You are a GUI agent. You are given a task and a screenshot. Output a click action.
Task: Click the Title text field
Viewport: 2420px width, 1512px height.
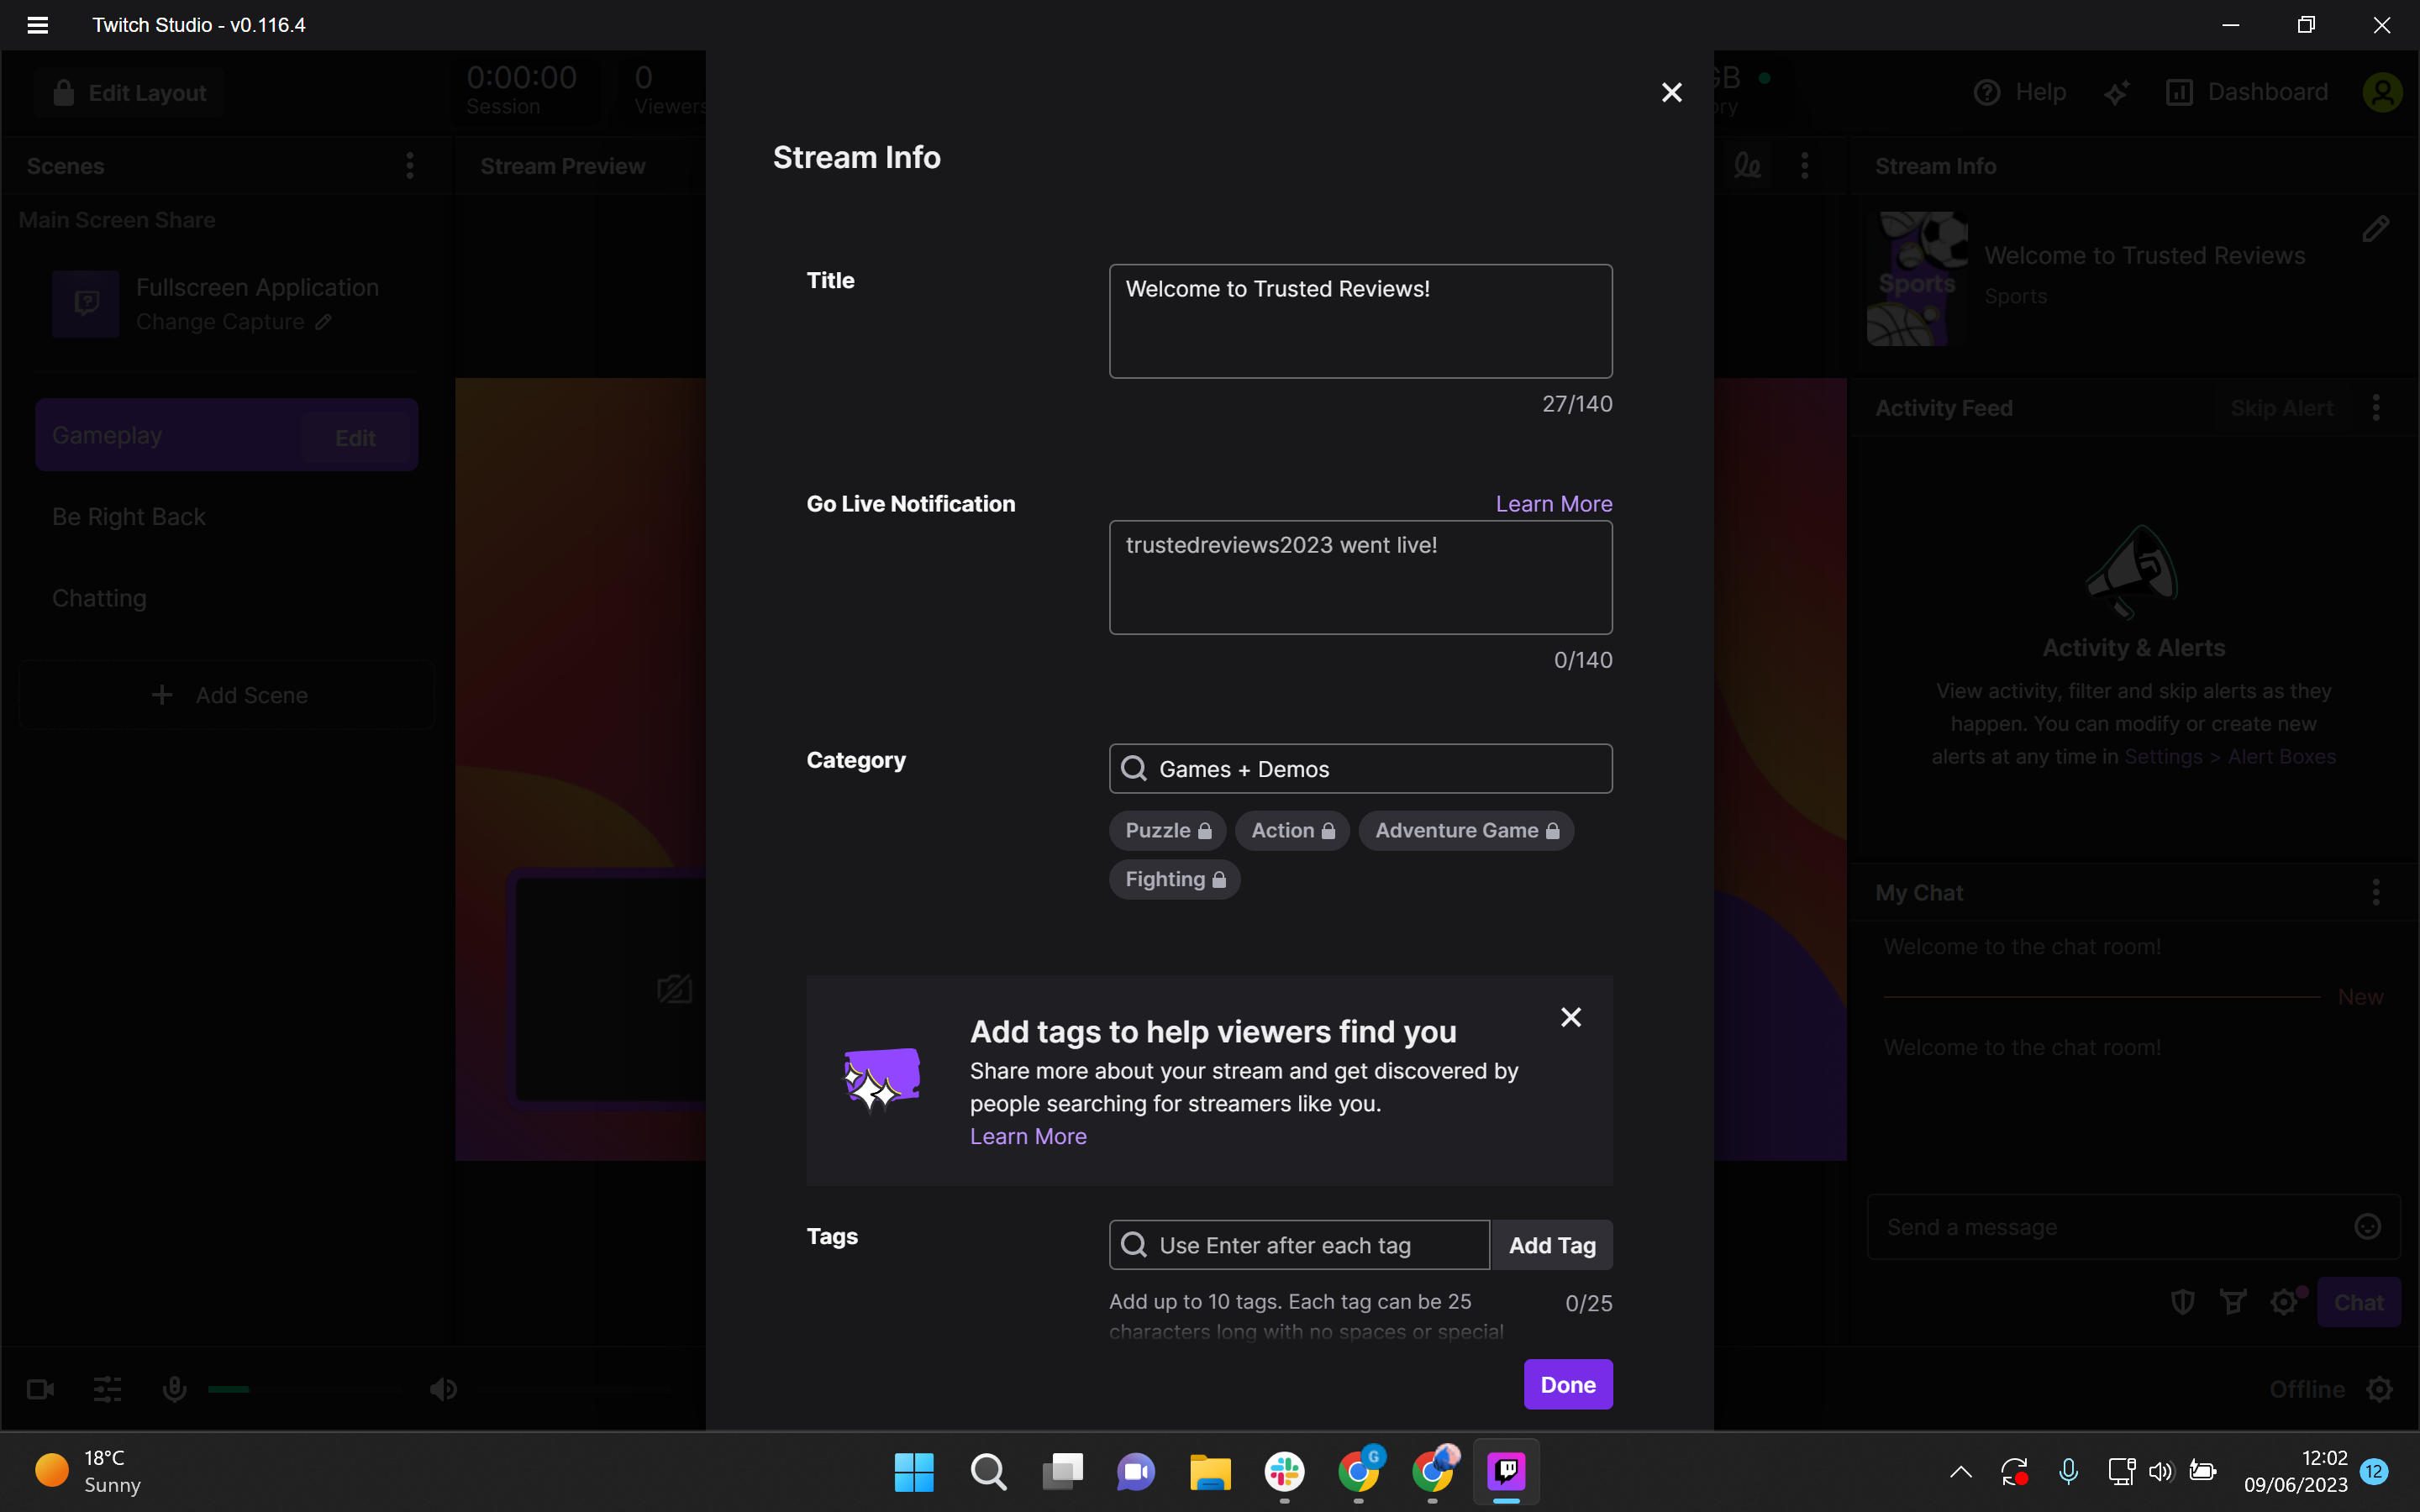click(x=1360, y=321)
